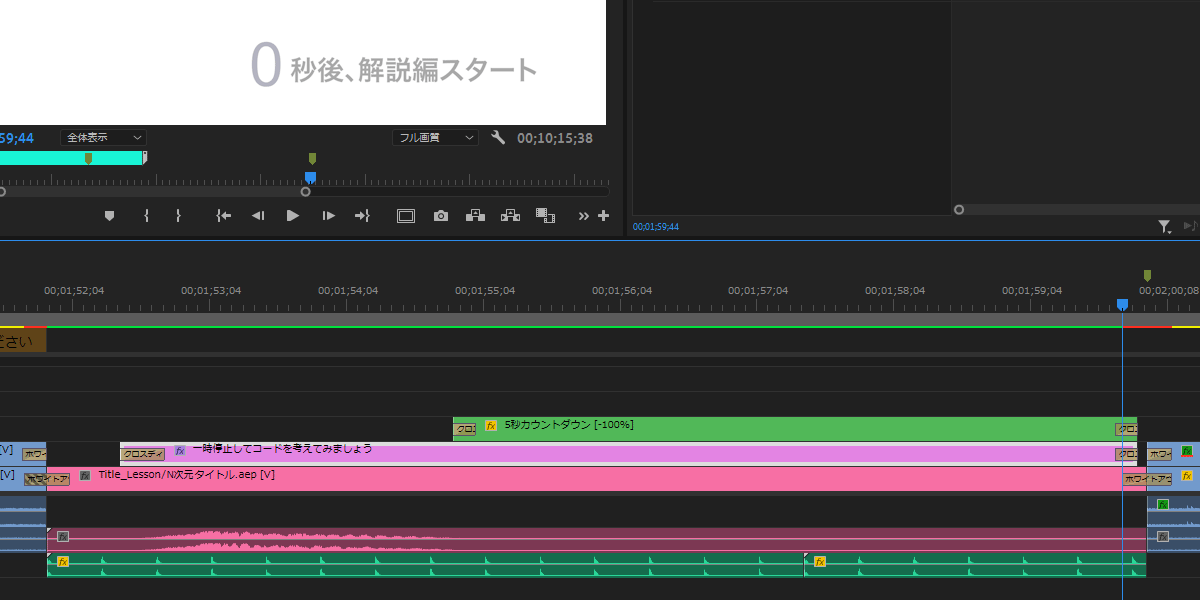Click the Extract button icon
1200x600 pixels.
(510, 215)
